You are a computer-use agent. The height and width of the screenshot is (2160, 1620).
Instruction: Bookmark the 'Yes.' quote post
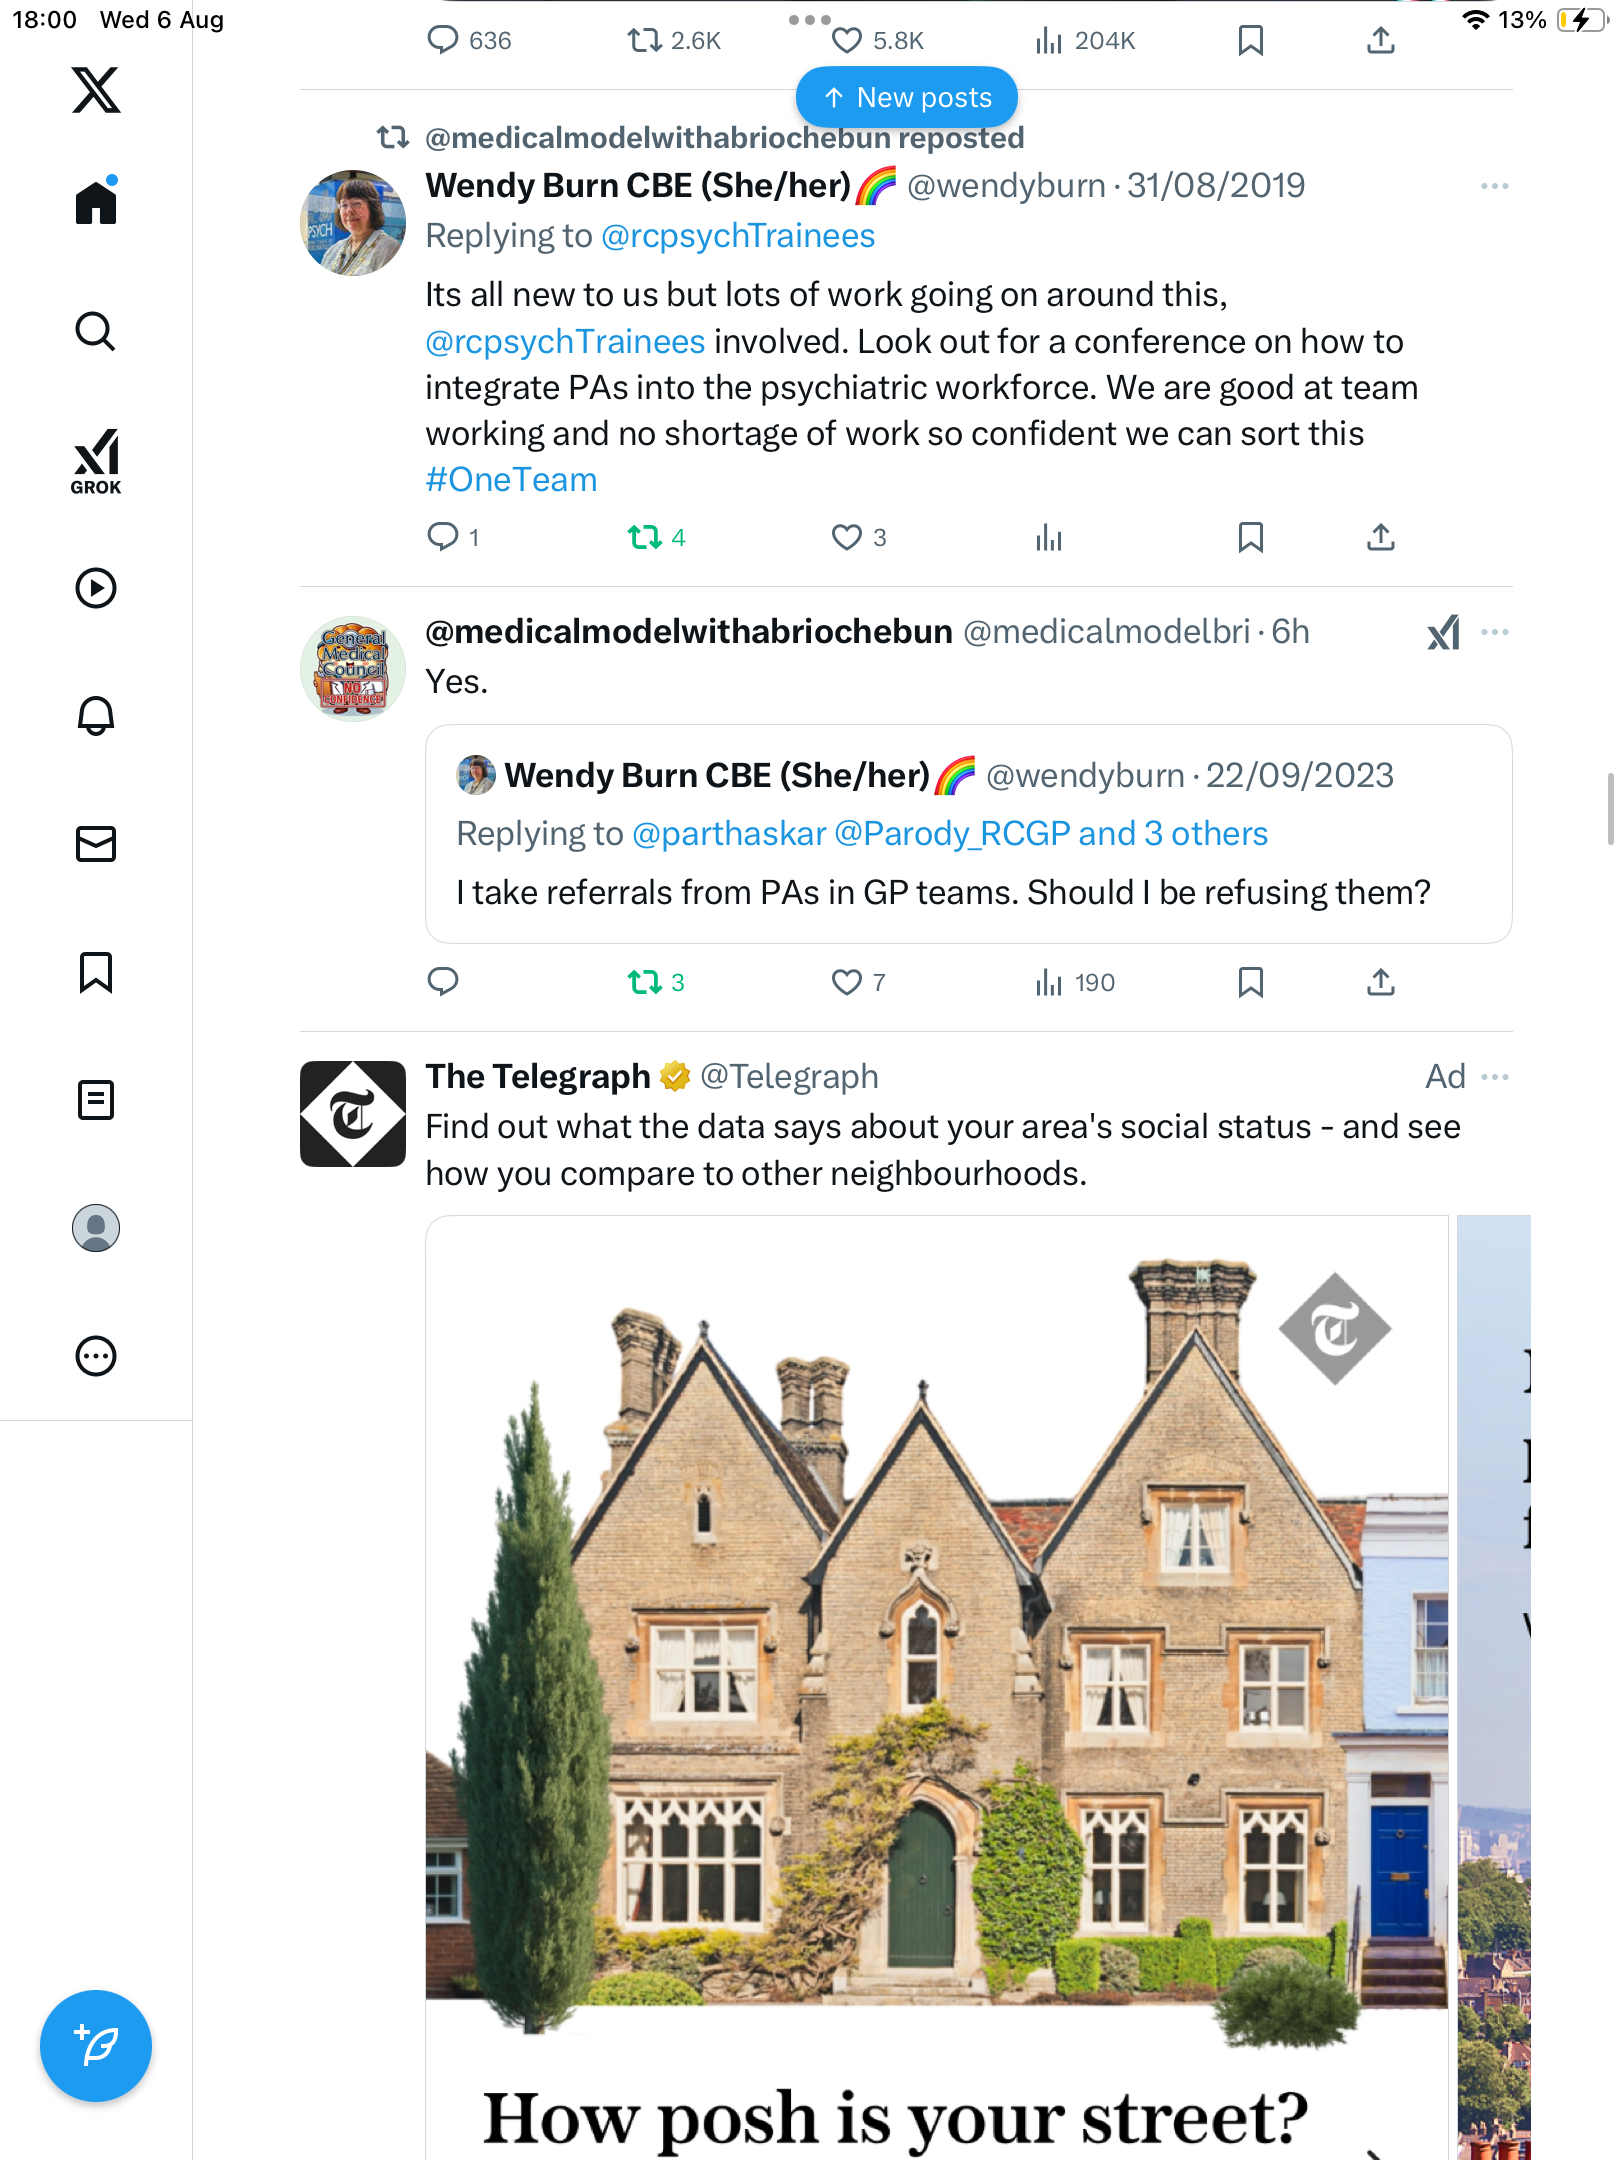pos(1250,983)
